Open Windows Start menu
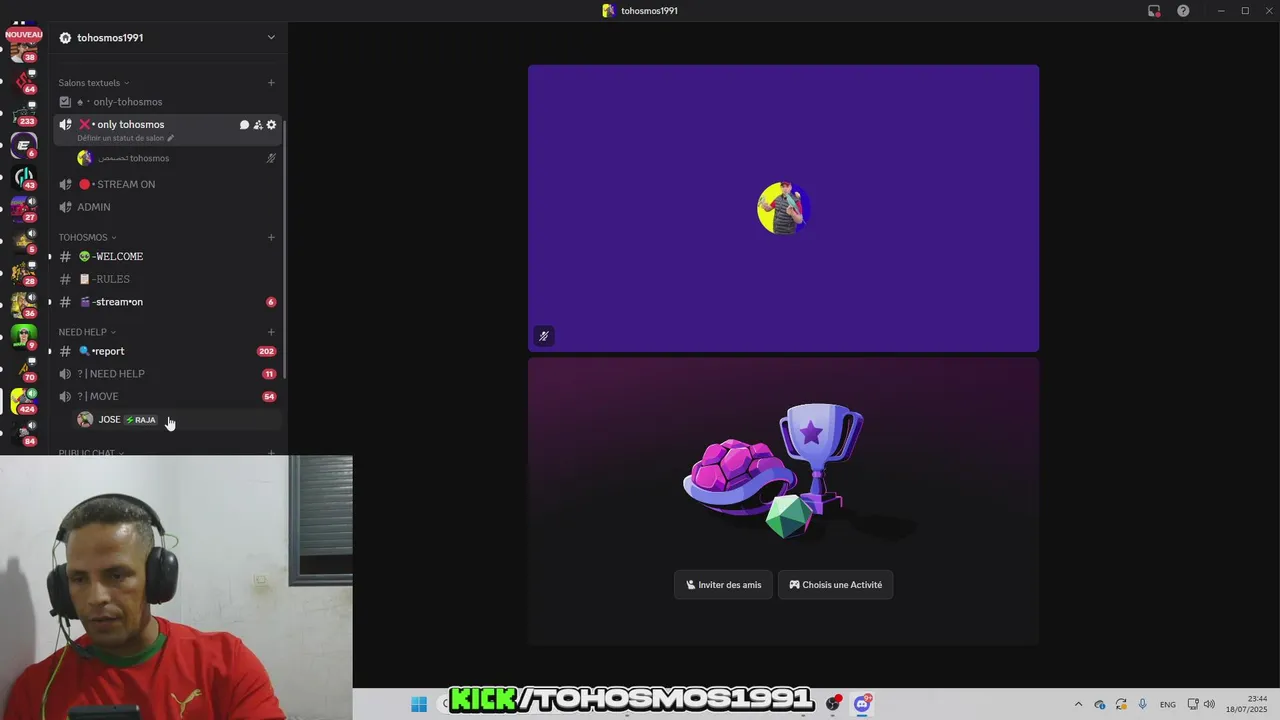This screenshot has width=1280, height=720. click(x=419, y=704)
